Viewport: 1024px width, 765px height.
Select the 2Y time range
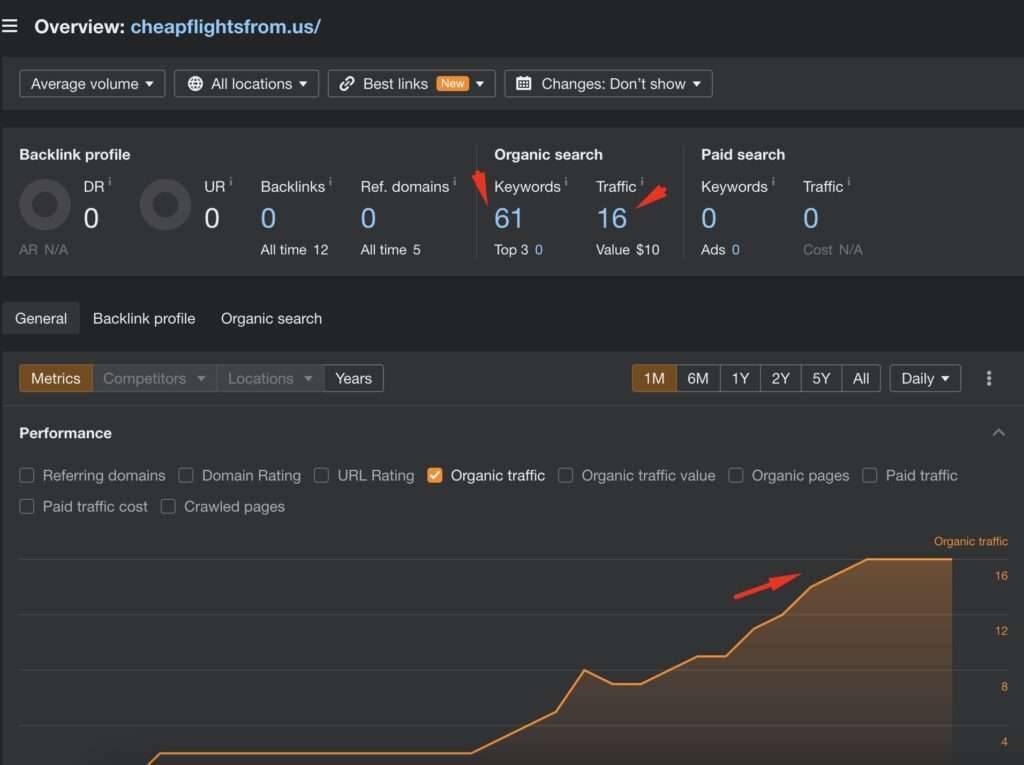coord(780,378)
